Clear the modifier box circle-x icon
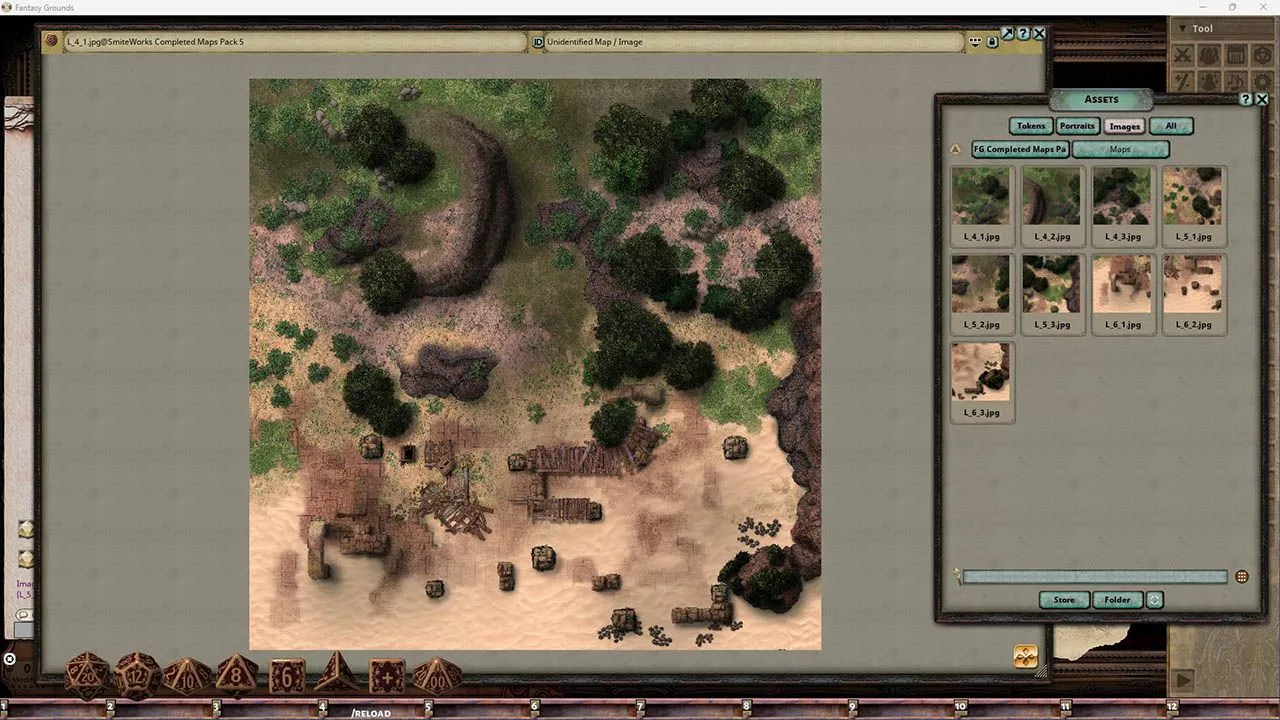 10,659
